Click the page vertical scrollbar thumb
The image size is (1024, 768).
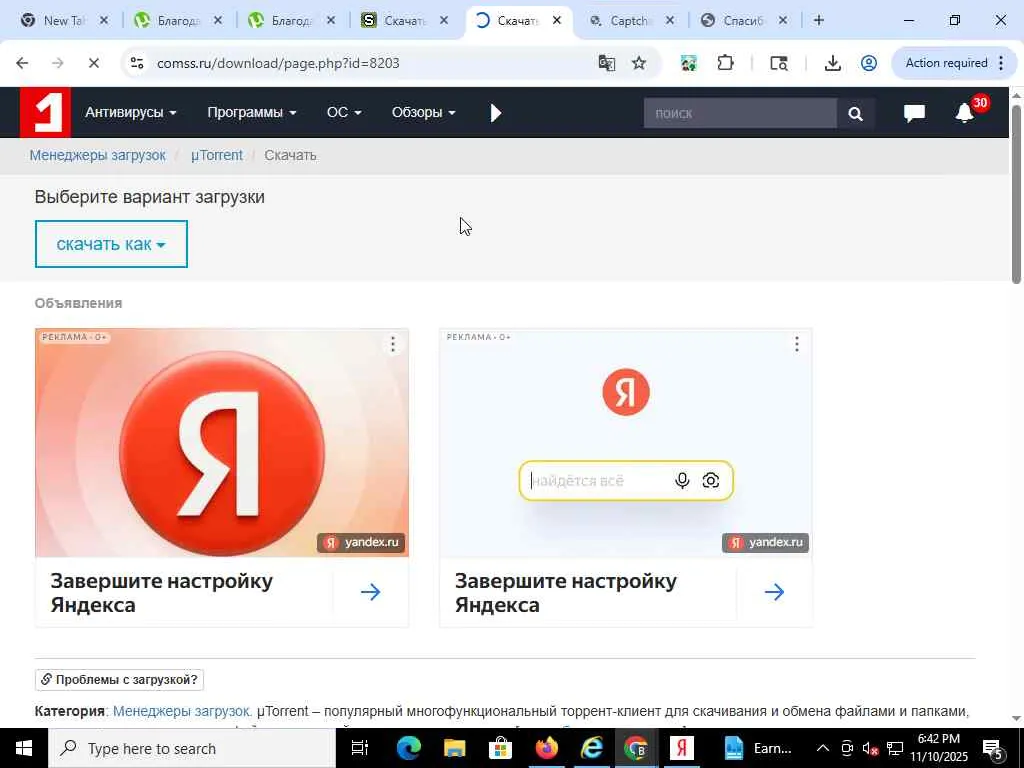click(x=1016, y=194)
